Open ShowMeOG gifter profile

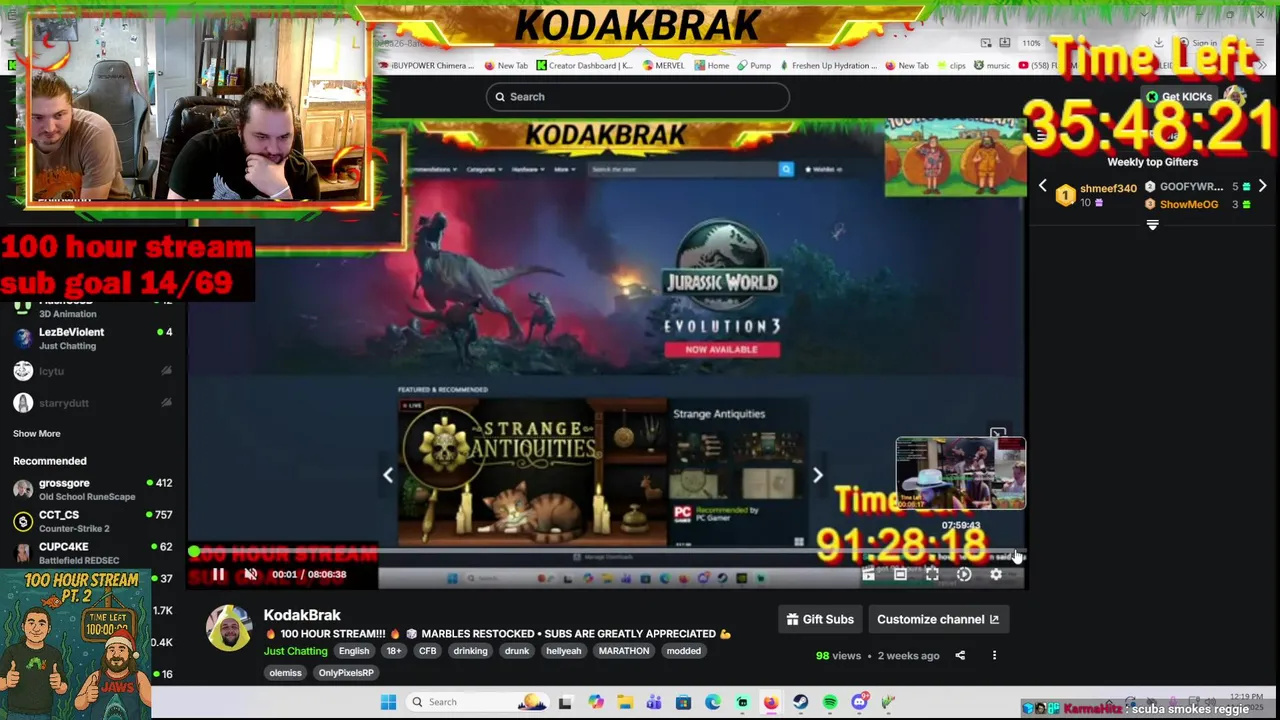(1189, 204)
